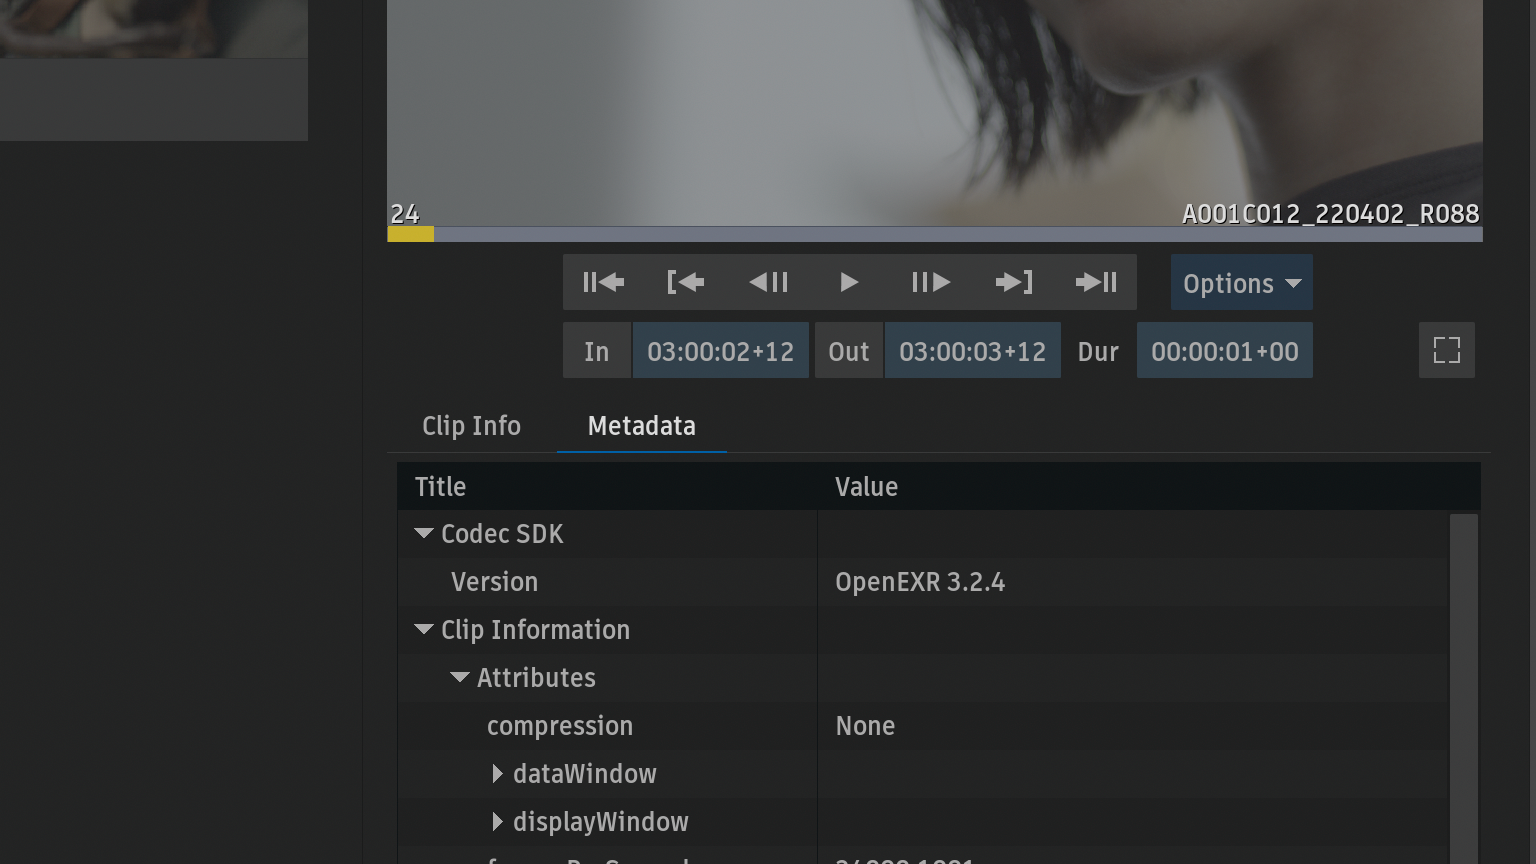Image resolution: width=1536 pixels, height=864 pixels.
Task: Select the Metadata tab
Action: coord(641,426)
